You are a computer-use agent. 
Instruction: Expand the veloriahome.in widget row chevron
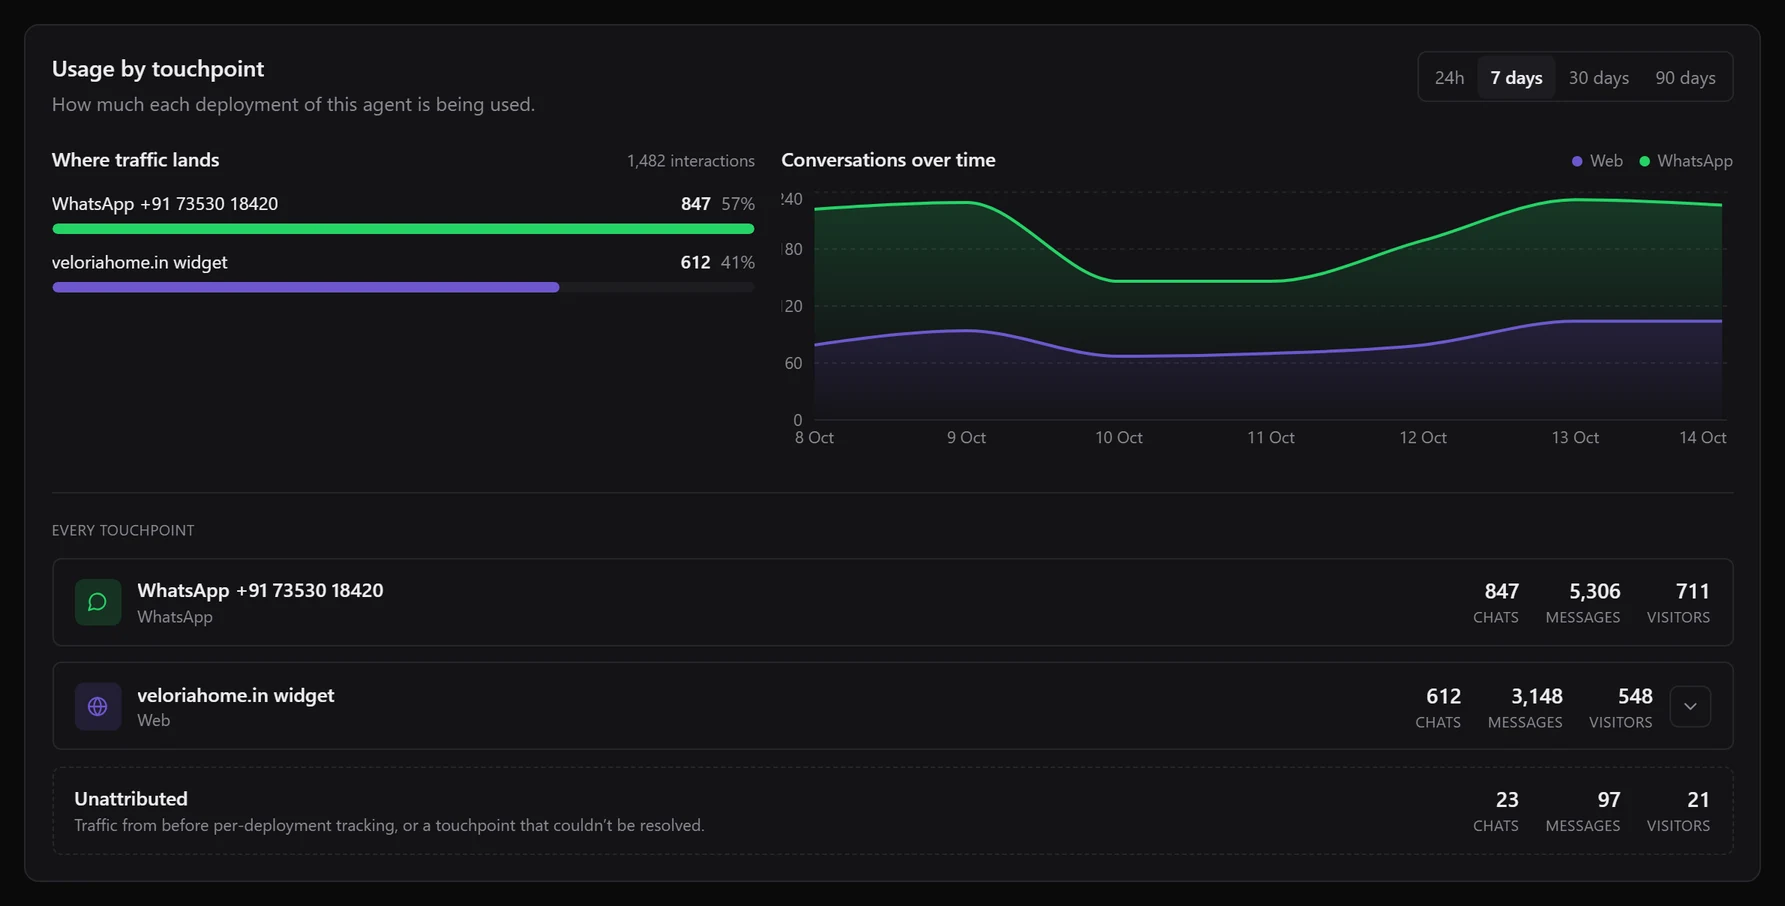click(1690, 706)
